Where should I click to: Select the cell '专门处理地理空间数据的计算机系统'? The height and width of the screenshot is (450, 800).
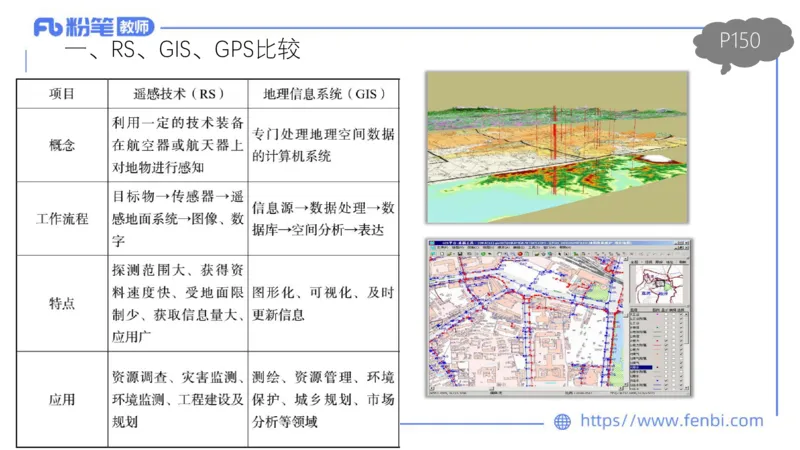(323, 145)
